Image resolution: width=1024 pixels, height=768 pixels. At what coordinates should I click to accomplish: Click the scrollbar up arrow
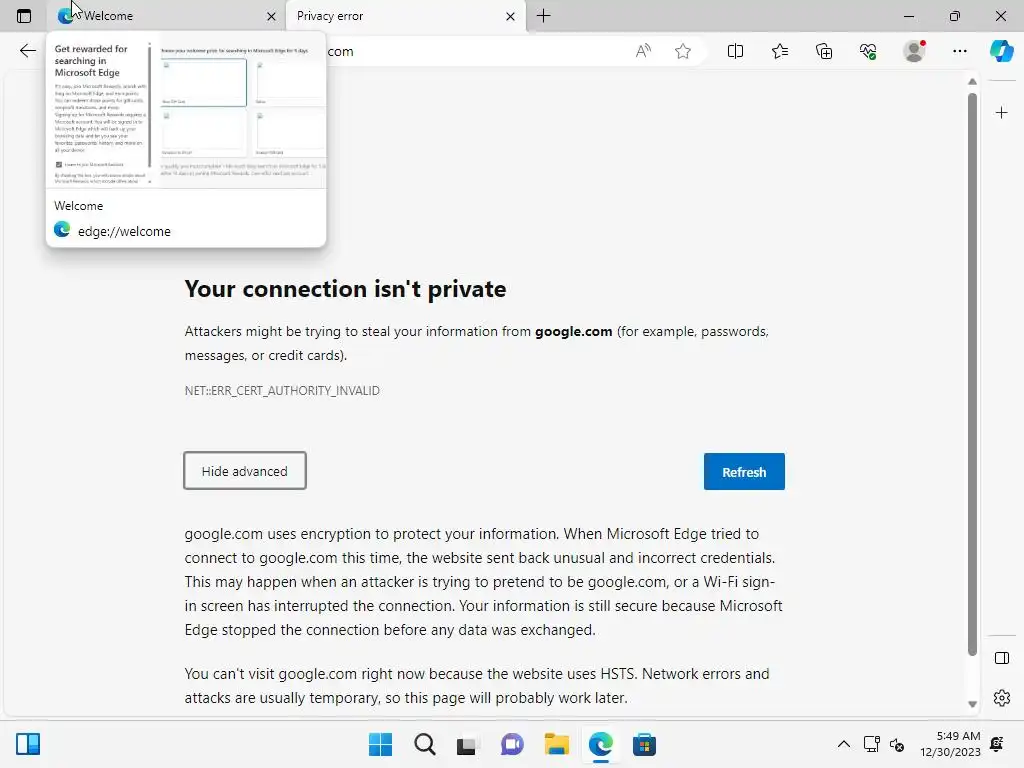point(972,82)
